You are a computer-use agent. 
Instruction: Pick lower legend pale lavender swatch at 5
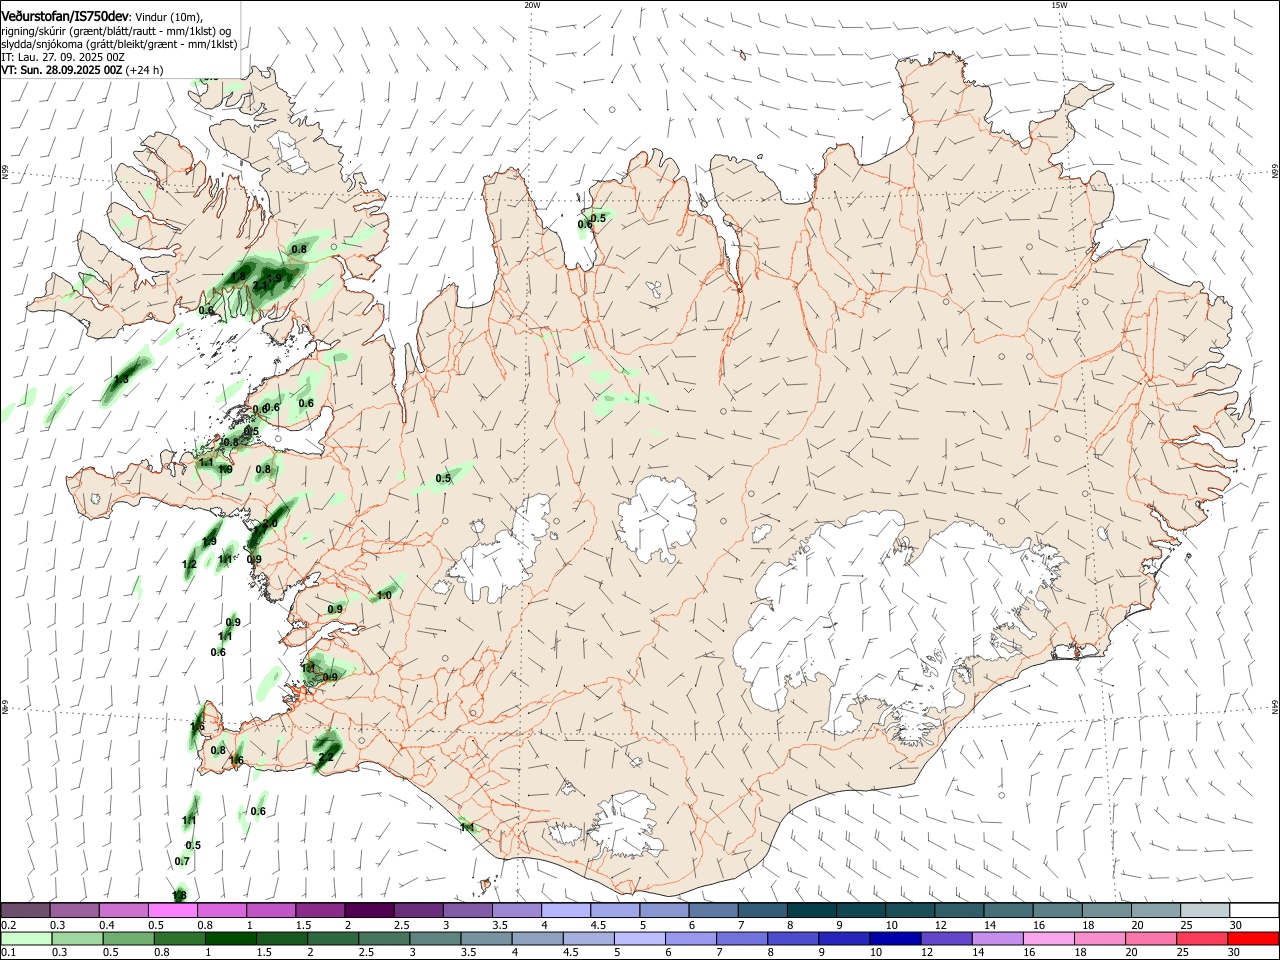[638, 938]
